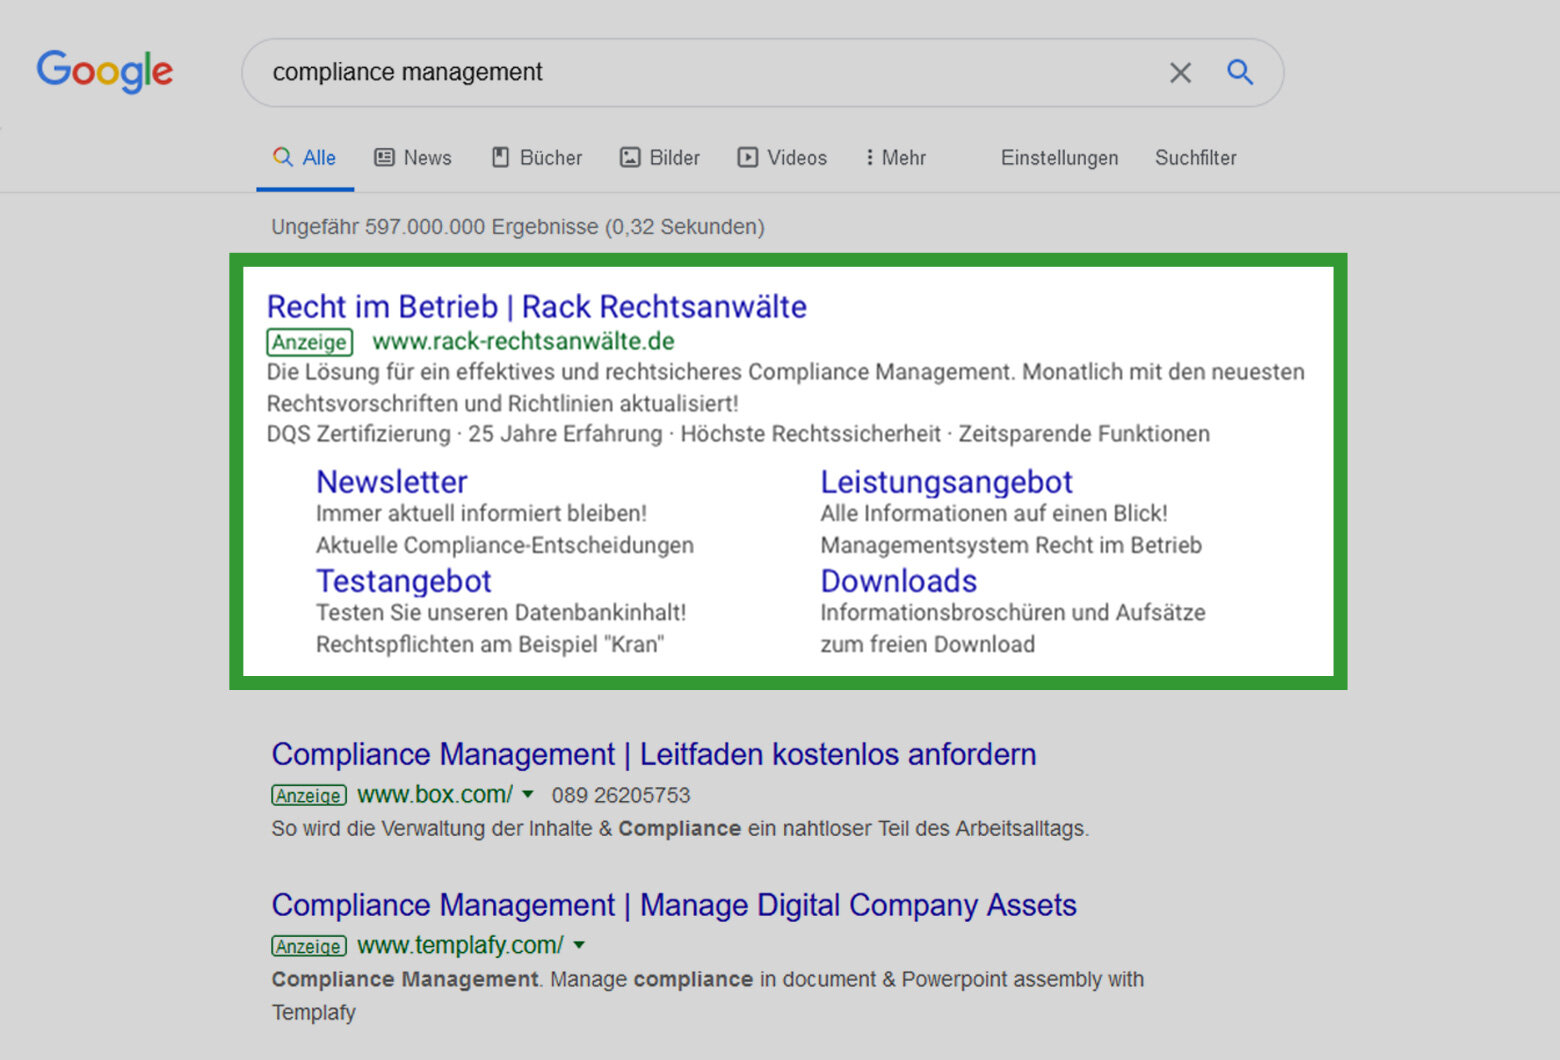
Task: Open Leitfaden kostenlos anfordern result
Action: (653, 754)
